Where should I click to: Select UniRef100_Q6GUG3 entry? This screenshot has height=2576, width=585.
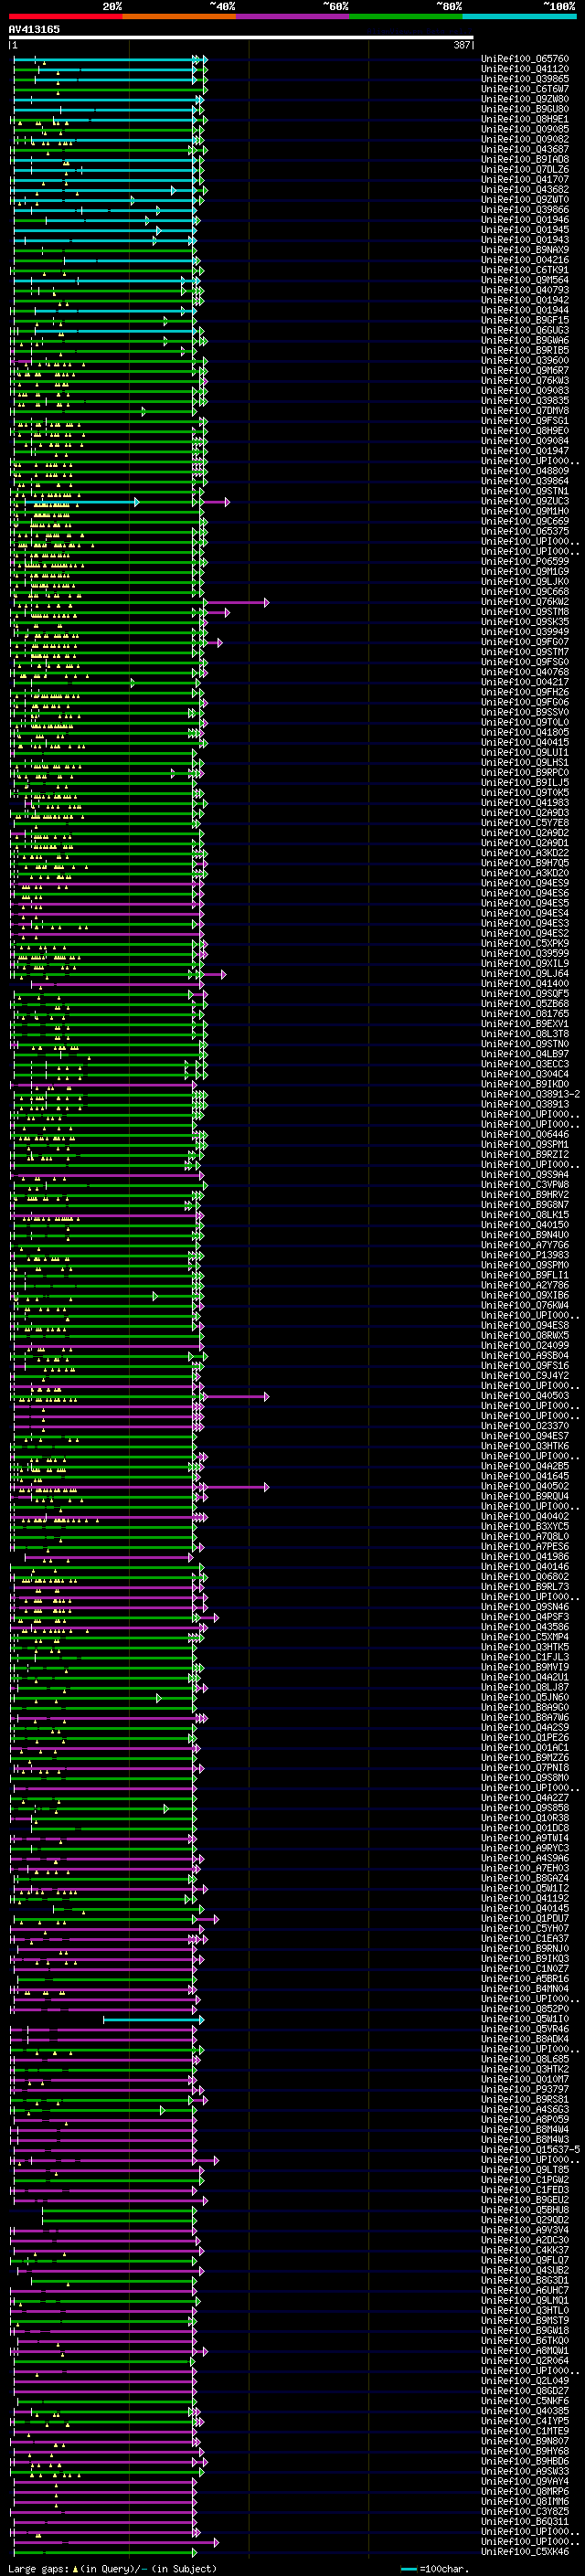[525, 331]
